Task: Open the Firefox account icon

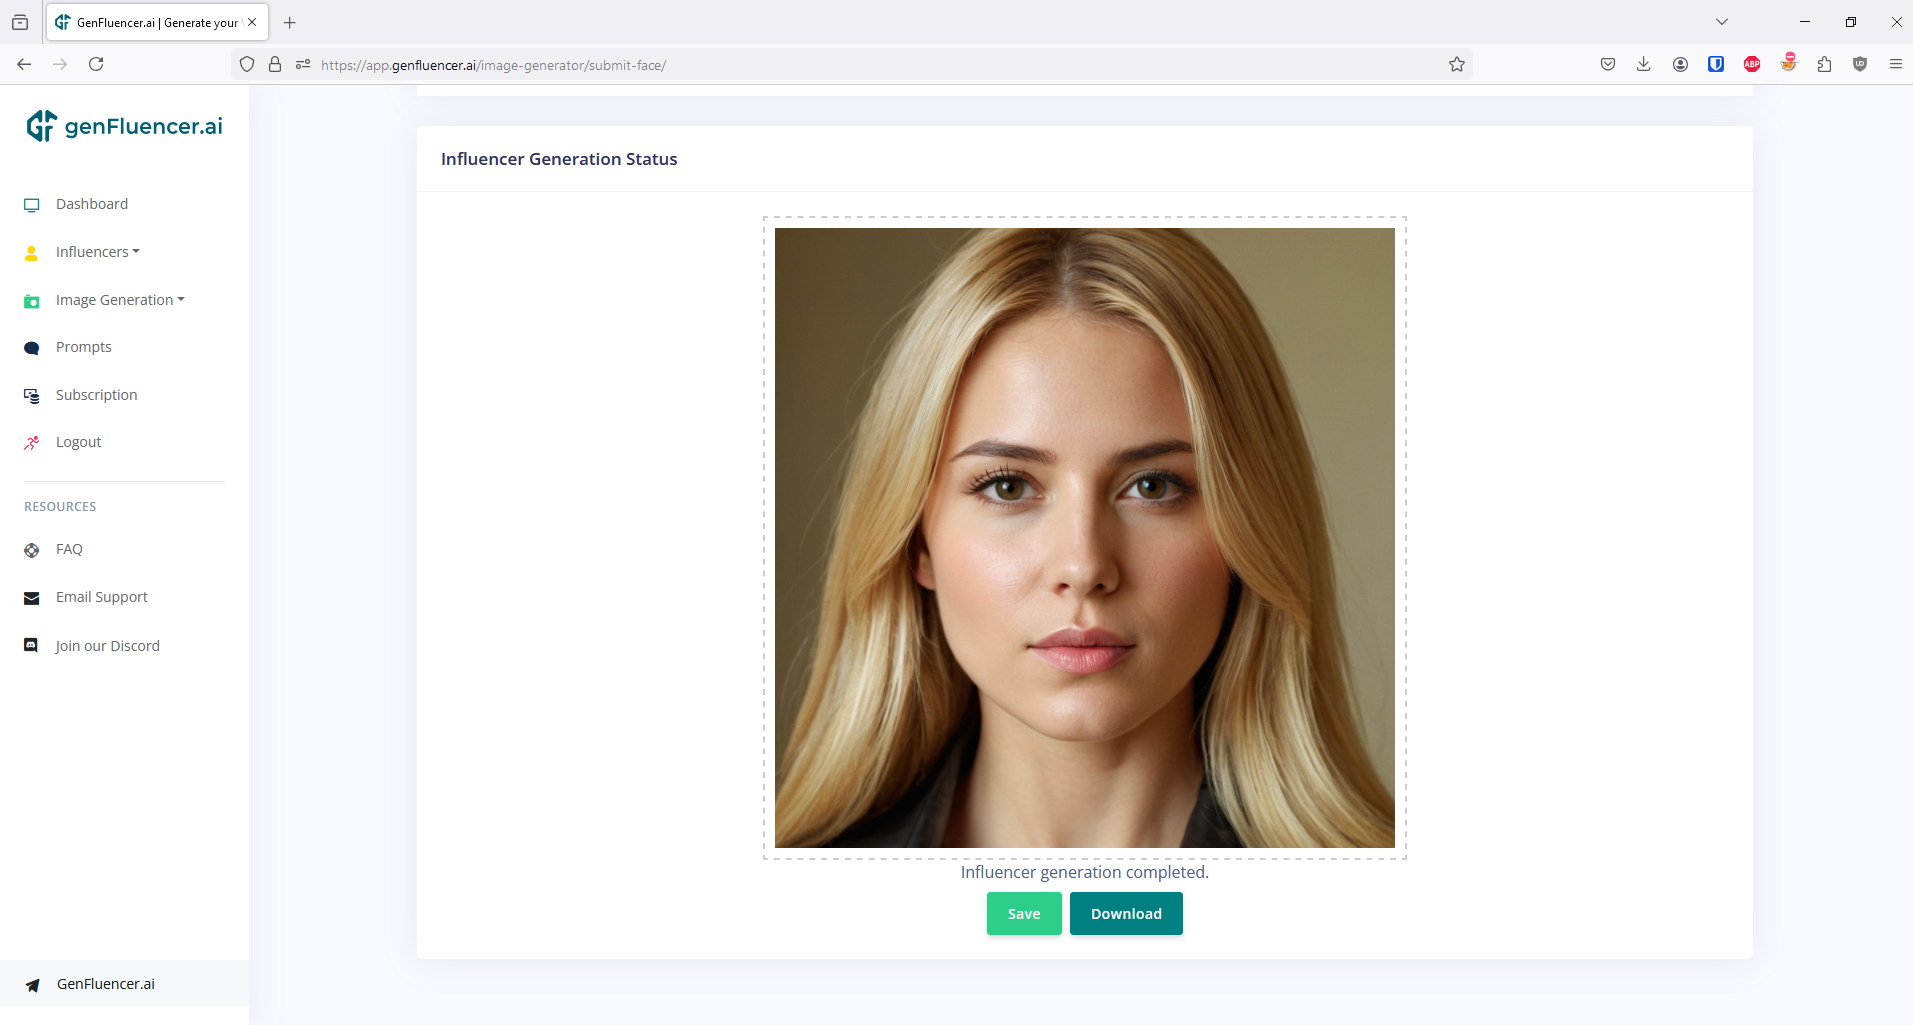Action: point(1680,64)
